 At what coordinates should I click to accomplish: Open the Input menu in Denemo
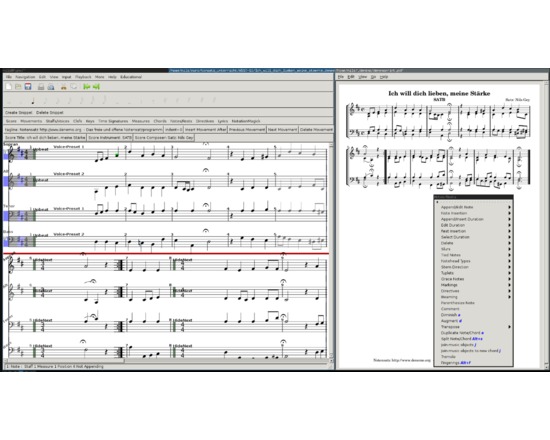click(66, 77)
